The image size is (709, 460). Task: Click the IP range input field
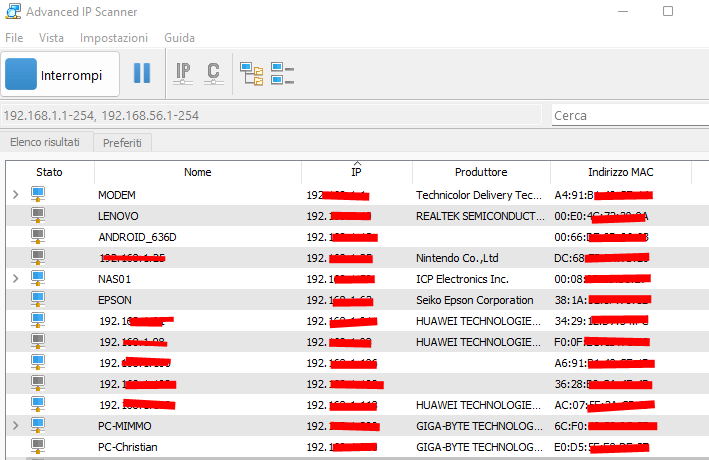pos(271,115)
